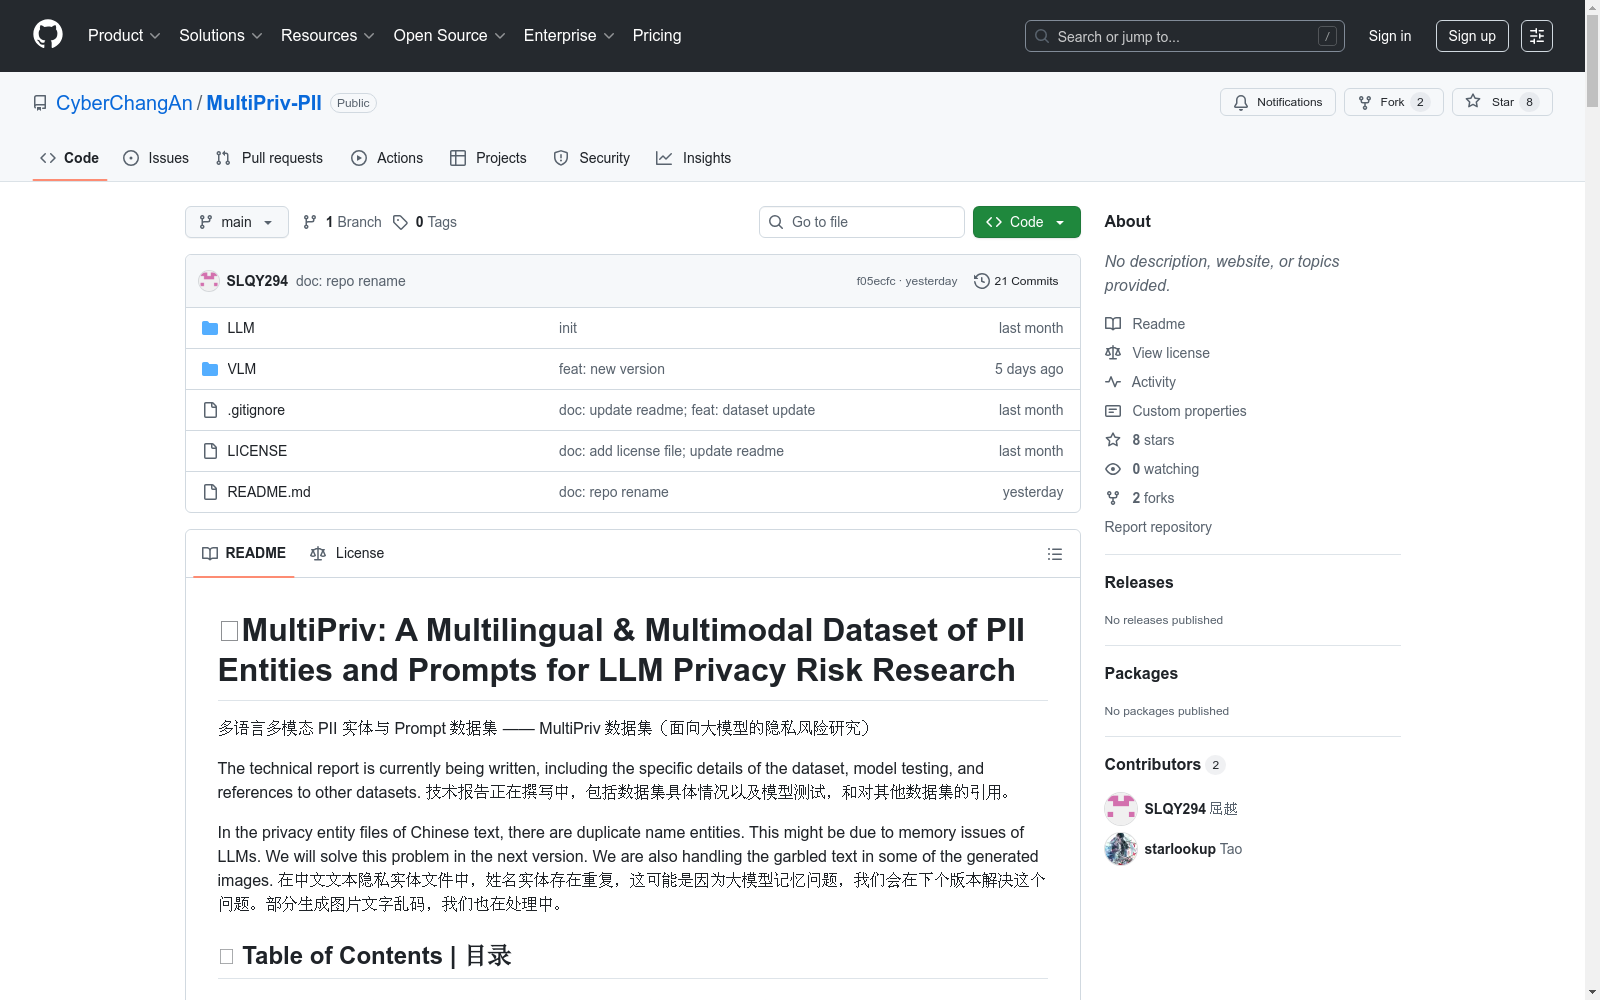Open the green Code dropdown button
Viewport: 1600px width, 1000px height.
point(1026,222)
